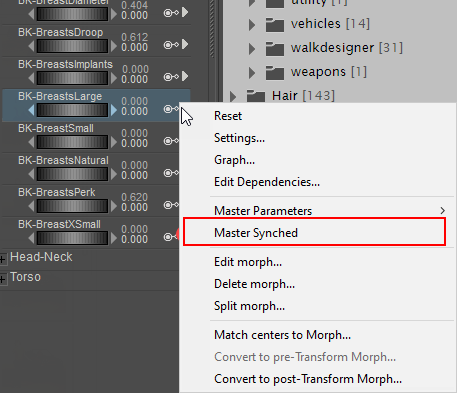457x393 pixels.
Task: Open parameter menu arrow for BK-BreastsImplants
Action: tap(185, 76)
